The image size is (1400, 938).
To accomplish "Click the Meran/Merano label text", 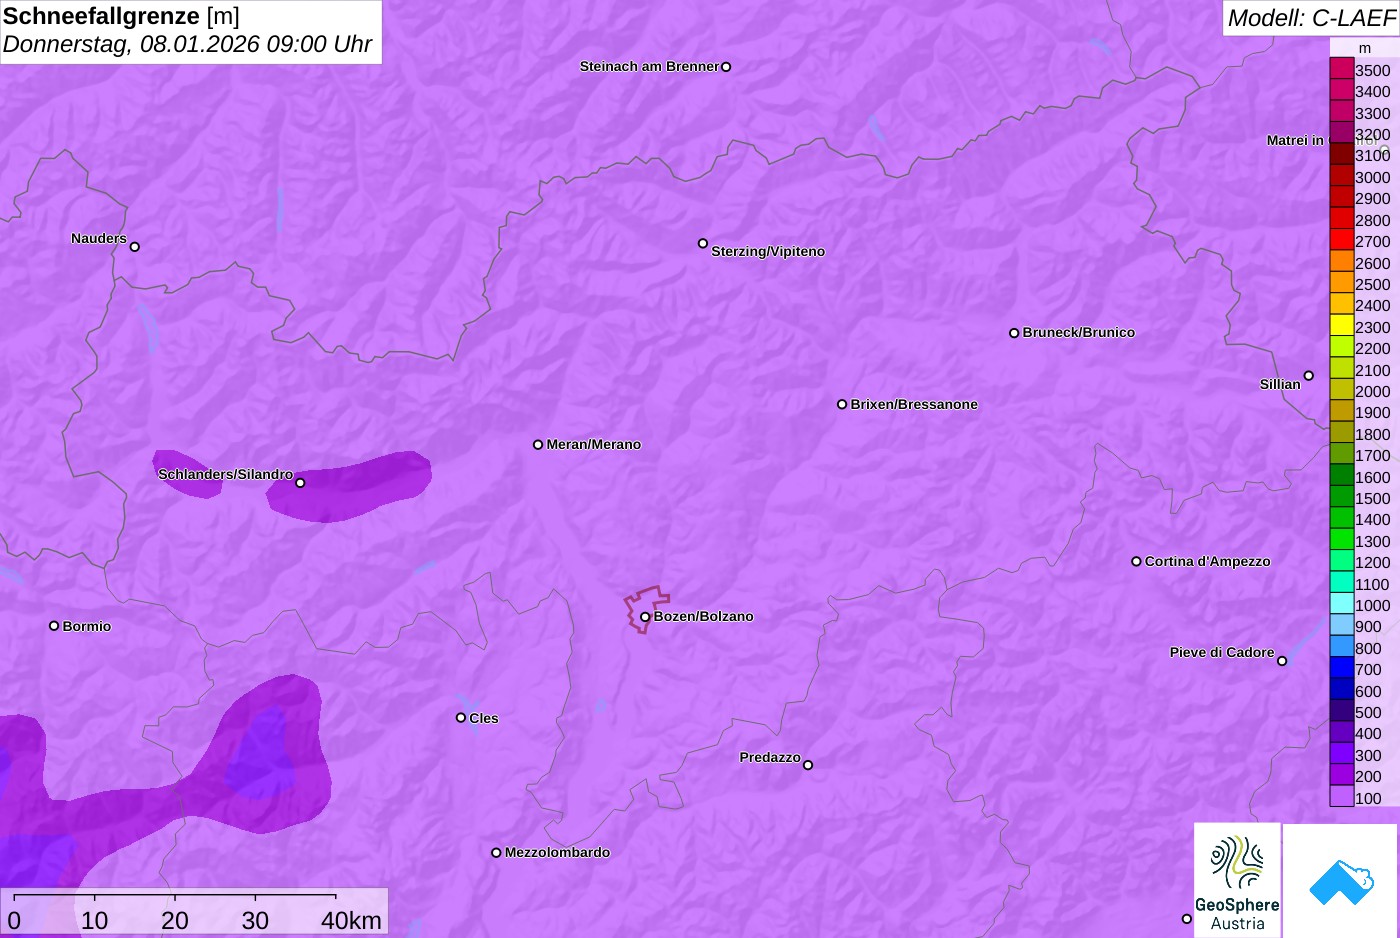I will (x=594, y=444).
